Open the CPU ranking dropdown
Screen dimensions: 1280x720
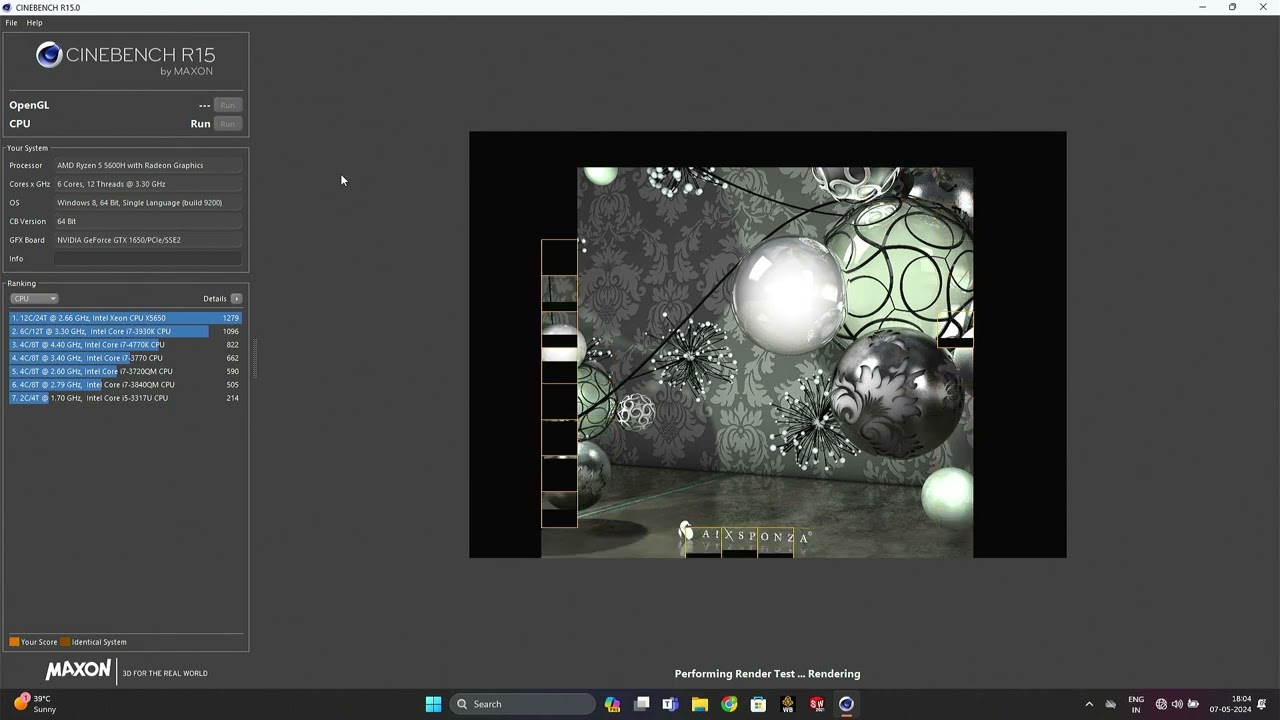point(34,298)
